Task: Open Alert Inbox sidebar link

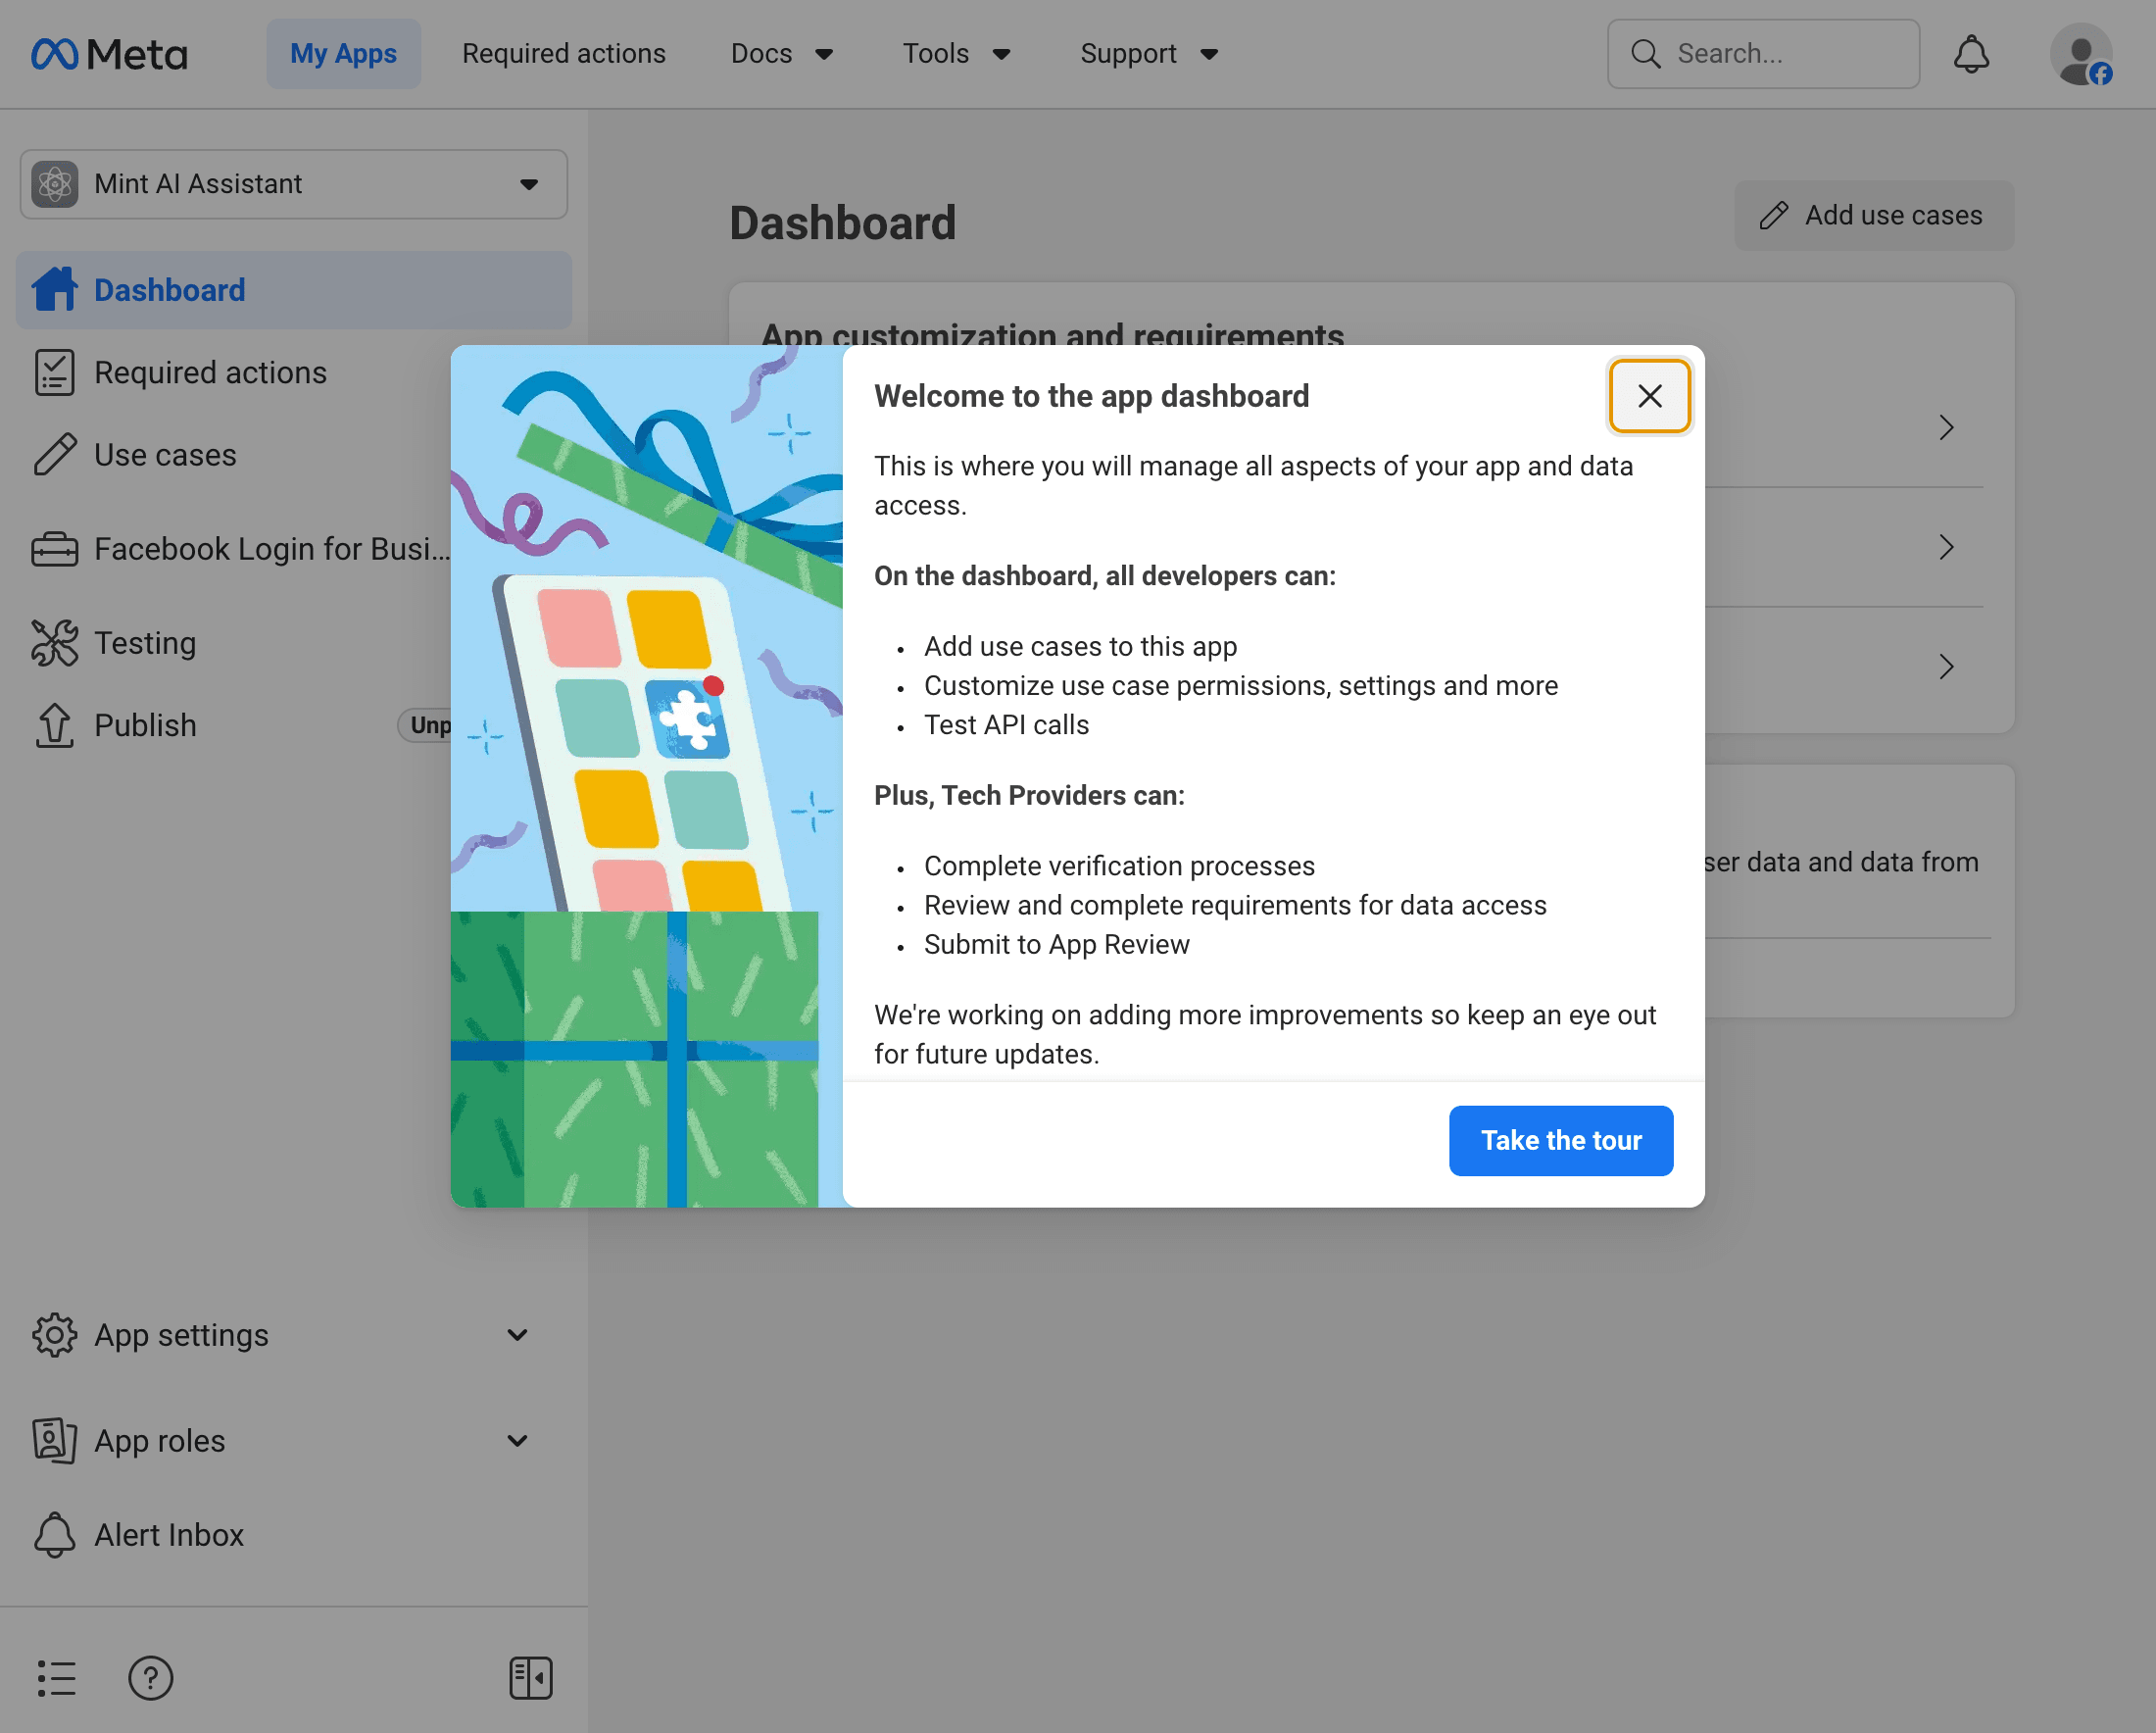Action: (x=169, y=1535)
